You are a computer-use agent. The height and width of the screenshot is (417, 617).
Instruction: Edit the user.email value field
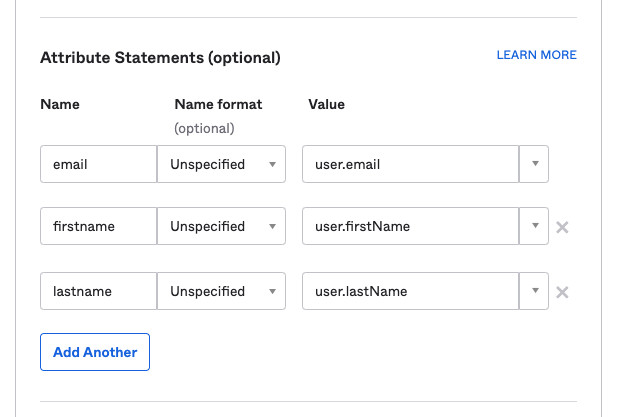pos(410,164)
